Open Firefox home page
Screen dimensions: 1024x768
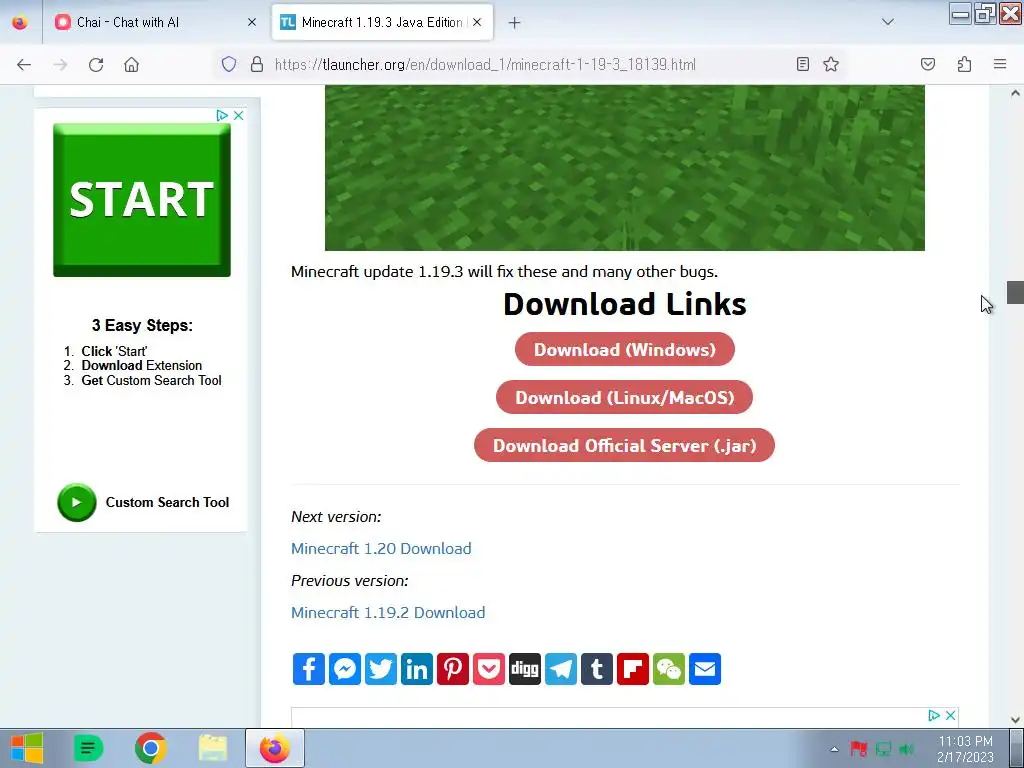click(131, 64)
